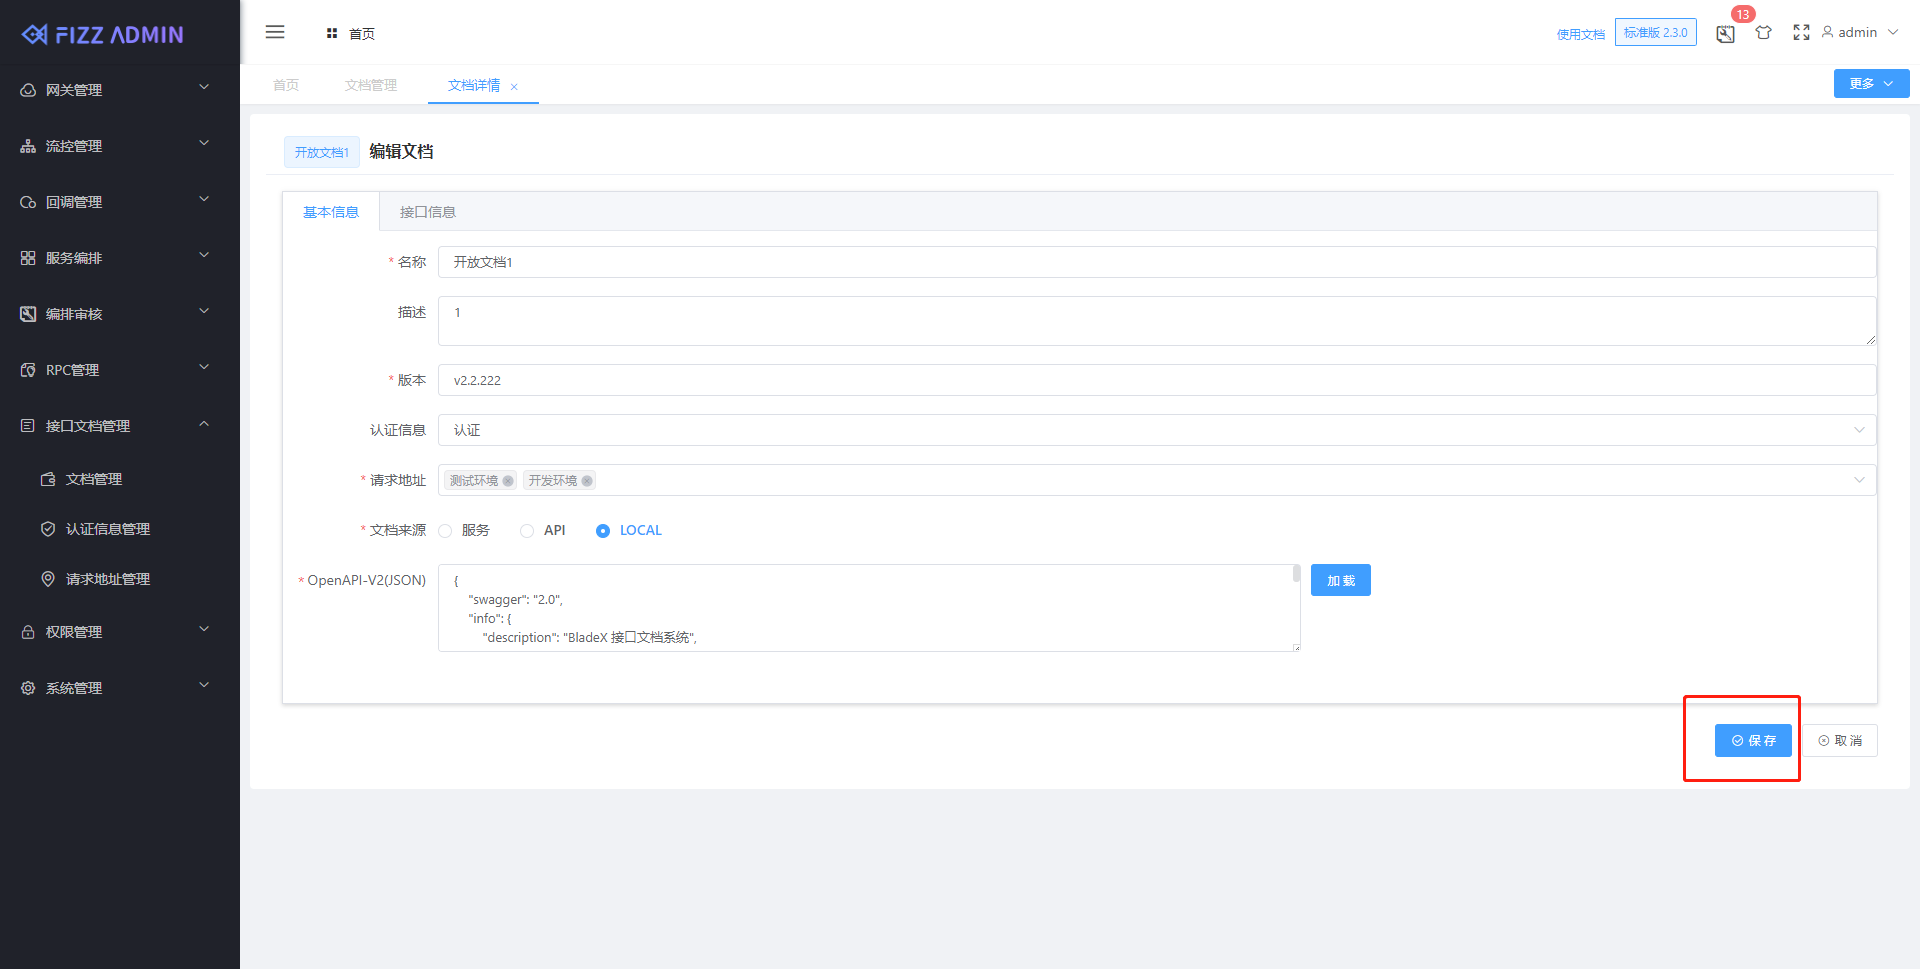This screenshot has width=1920, height=969.
Task: Open the notifications icon with badge 13
Action: (x=1725, y=34)
